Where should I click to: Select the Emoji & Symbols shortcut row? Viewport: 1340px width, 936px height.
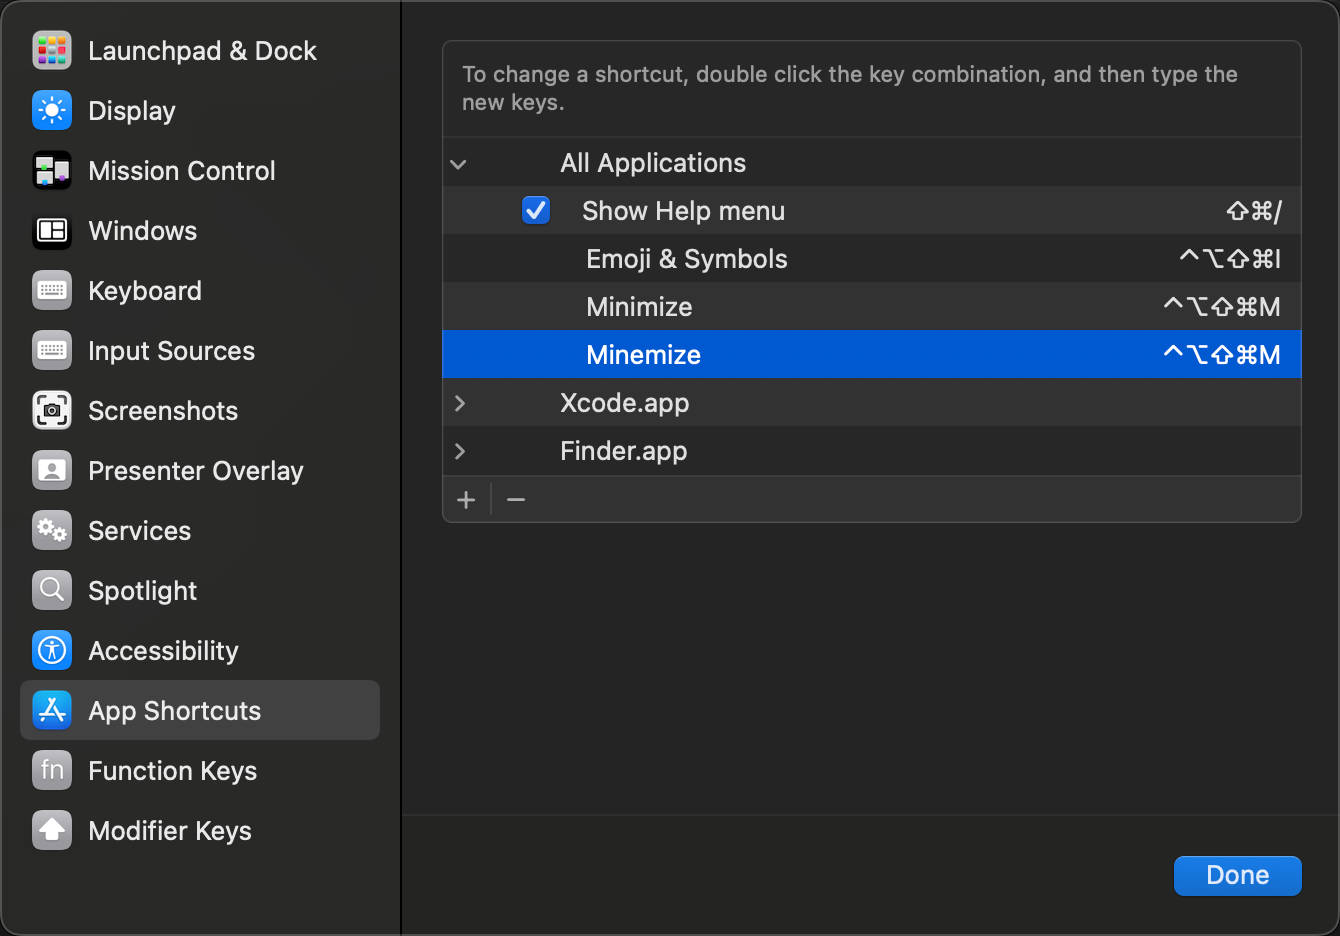coord(872,259)
